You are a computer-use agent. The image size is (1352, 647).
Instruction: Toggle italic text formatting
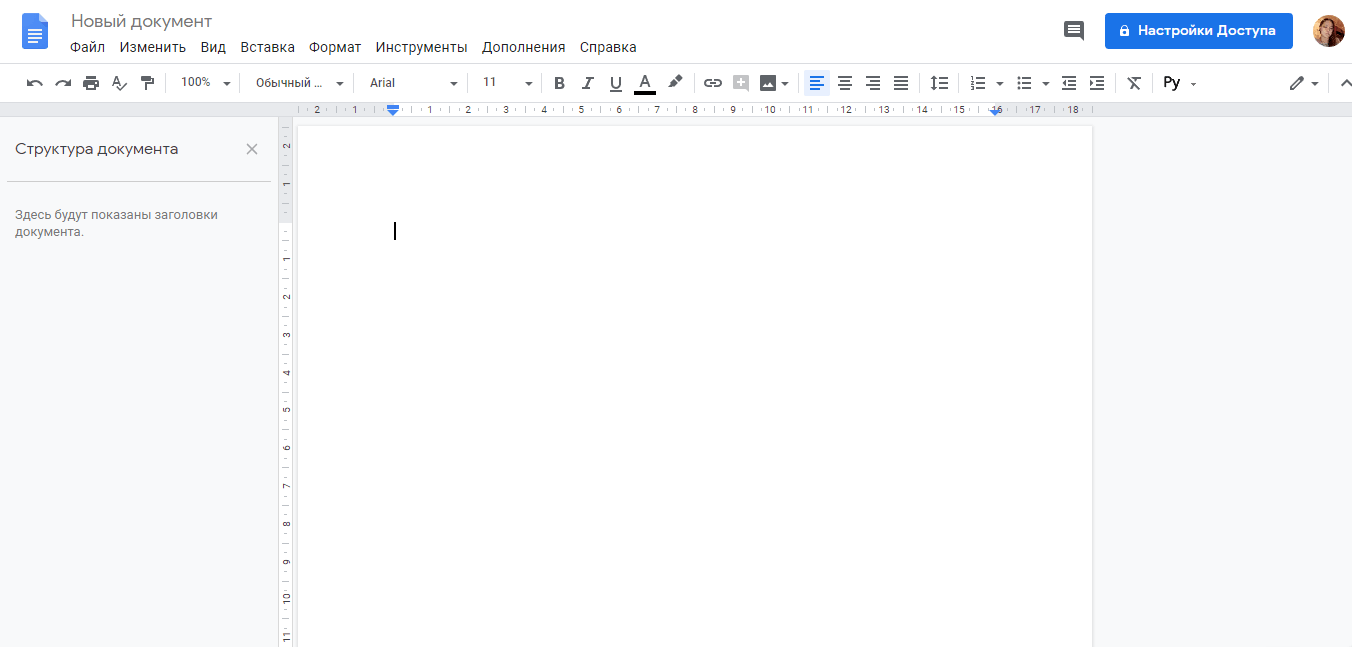click(x=587, y=83)
